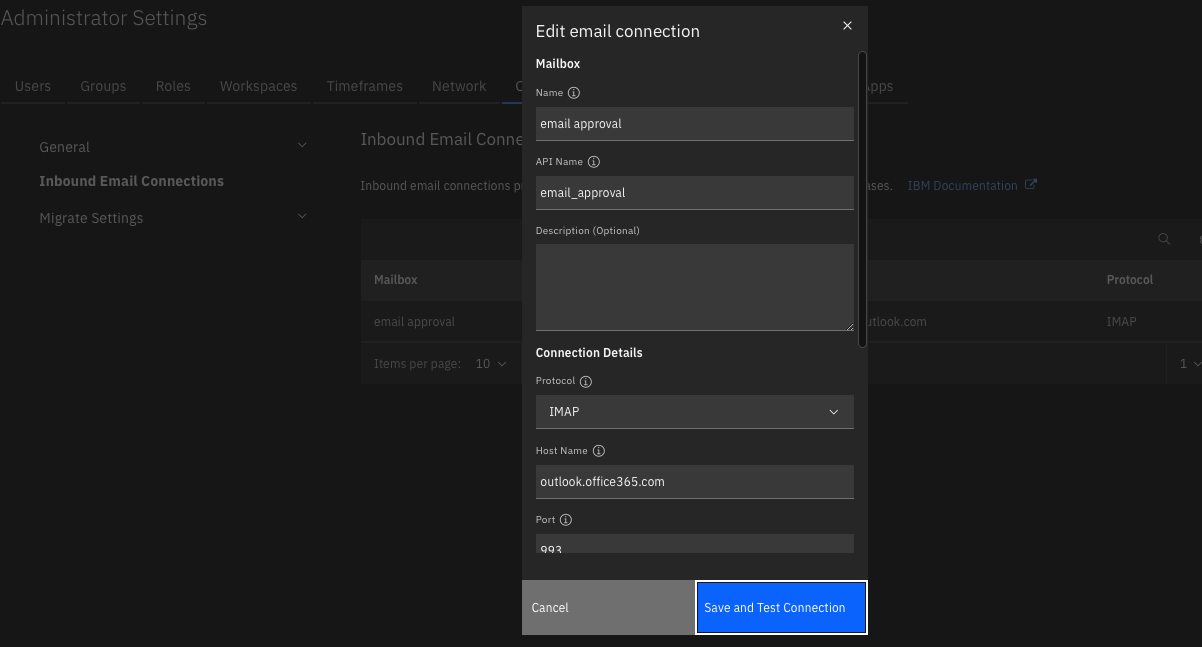Screen dimensions: 1202x647
Task: Switch to the Timeframes tab
Action: click(x=365, y=86)
